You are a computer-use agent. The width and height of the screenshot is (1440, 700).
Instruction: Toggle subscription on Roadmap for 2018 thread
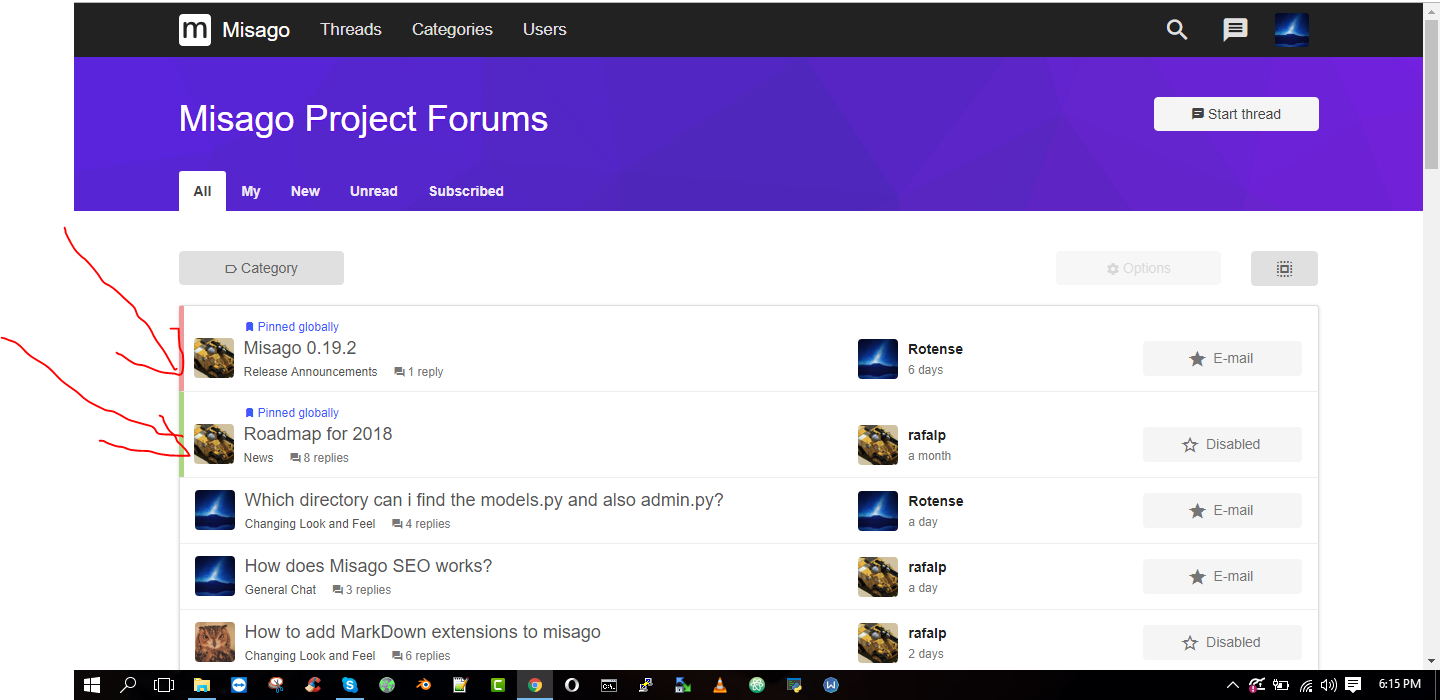pos(1222,444)
